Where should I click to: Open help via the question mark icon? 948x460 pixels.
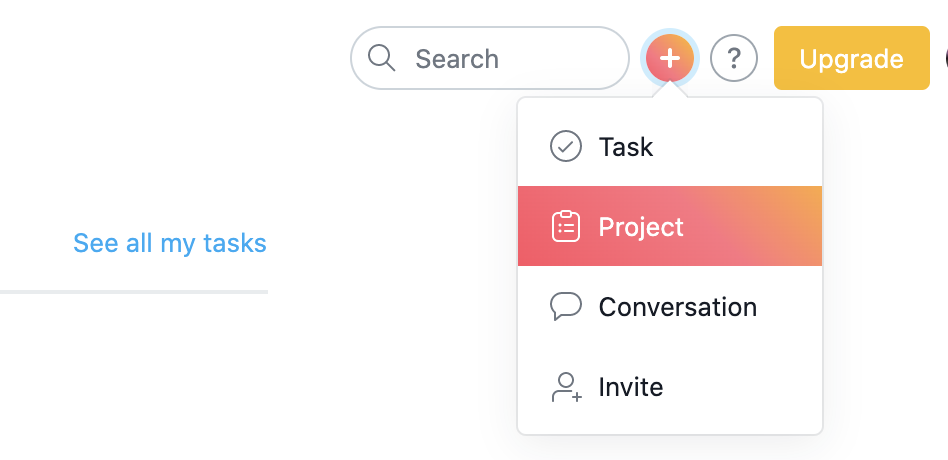pyautogui.click(x=733, y=58)
